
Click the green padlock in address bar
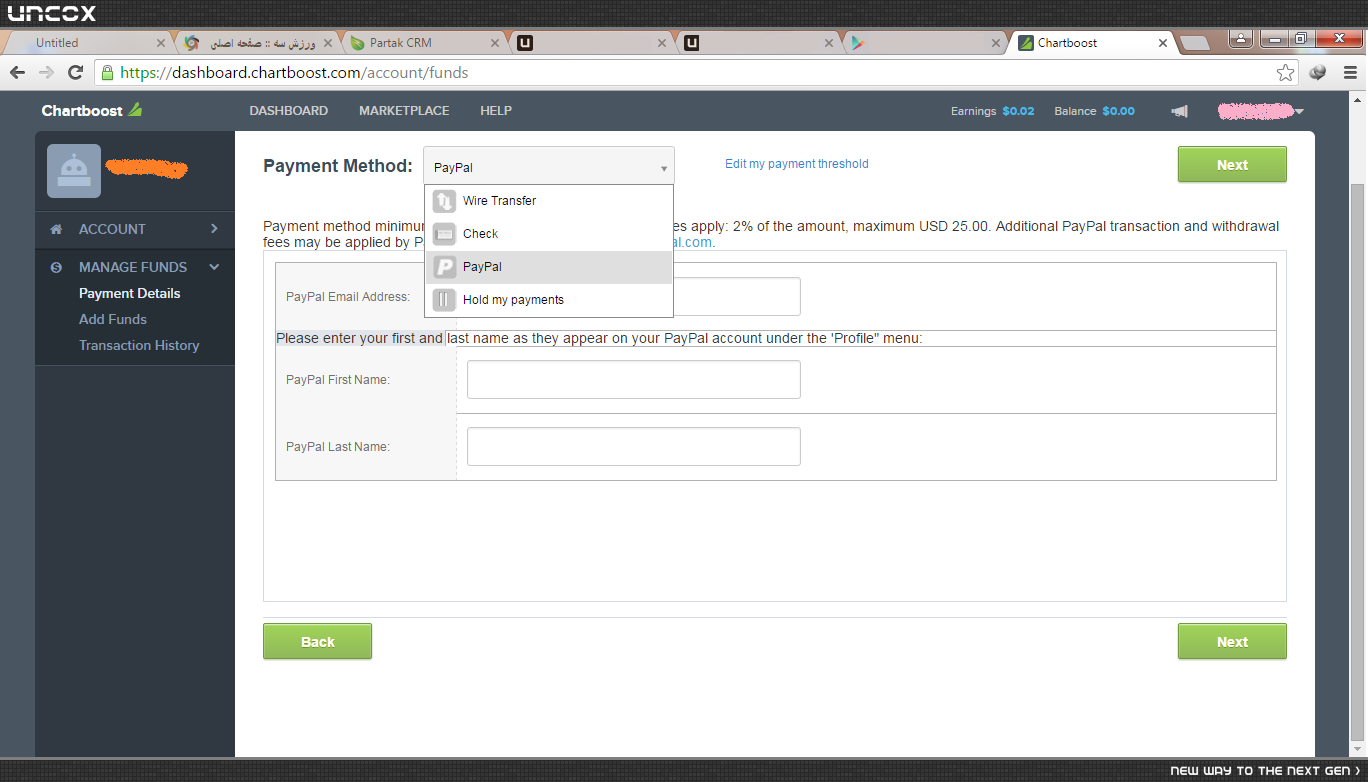pos(107,72)
